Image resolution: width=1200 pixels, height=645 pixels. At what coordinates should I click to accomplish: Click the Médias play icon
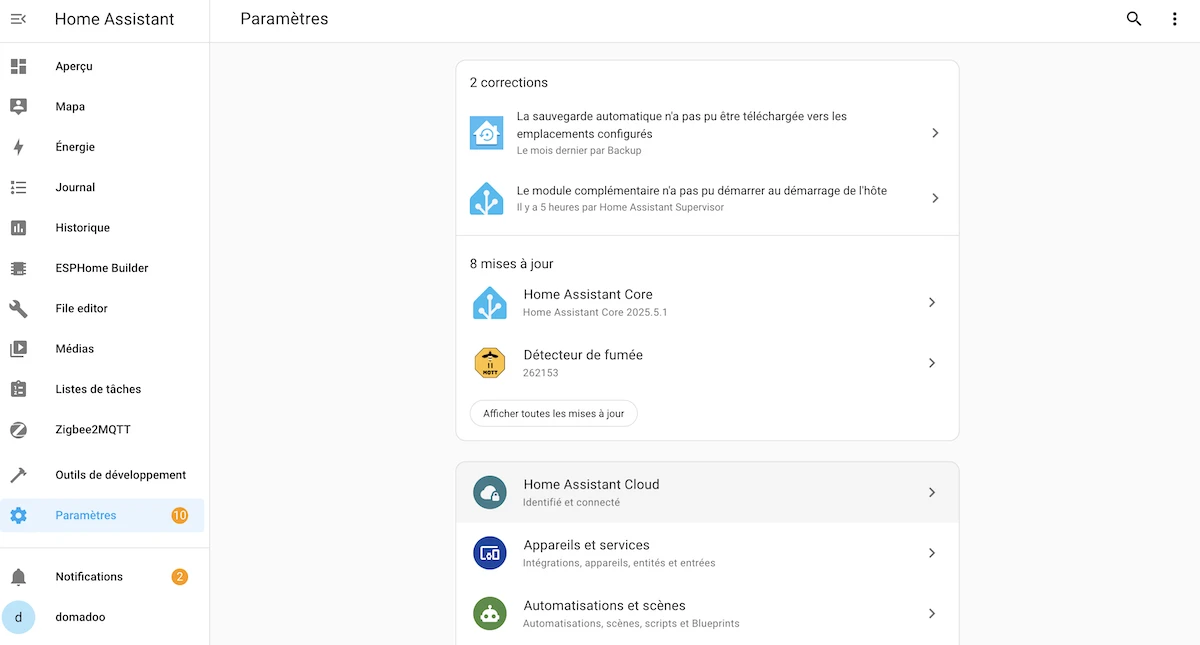[18, 349]
